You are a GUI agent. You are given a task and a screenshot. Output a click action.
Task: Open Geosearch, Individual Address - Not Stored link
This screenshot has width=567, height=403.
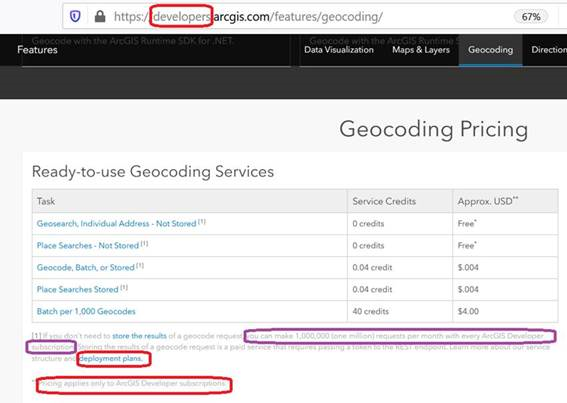[x=116, y=224]
